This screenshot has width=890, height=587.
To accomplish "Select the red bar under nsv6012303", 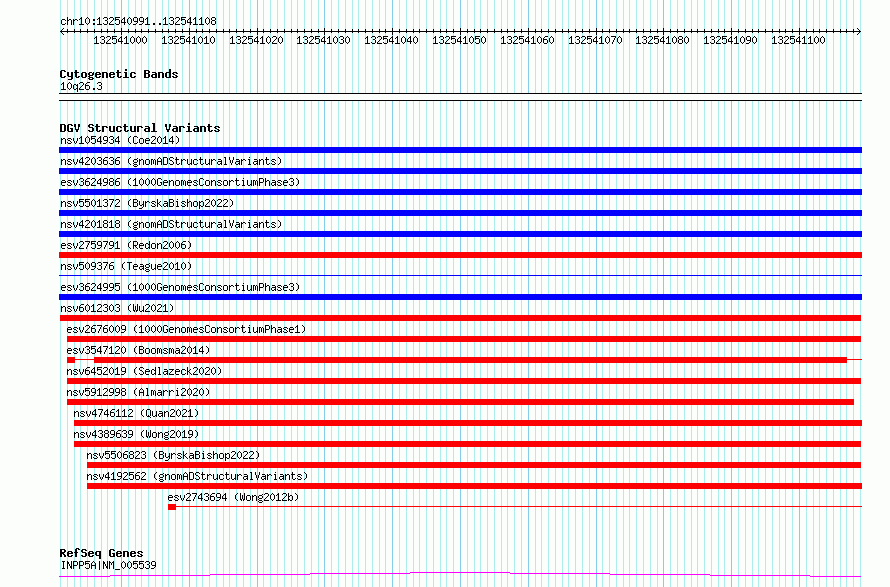I will 460,318.
